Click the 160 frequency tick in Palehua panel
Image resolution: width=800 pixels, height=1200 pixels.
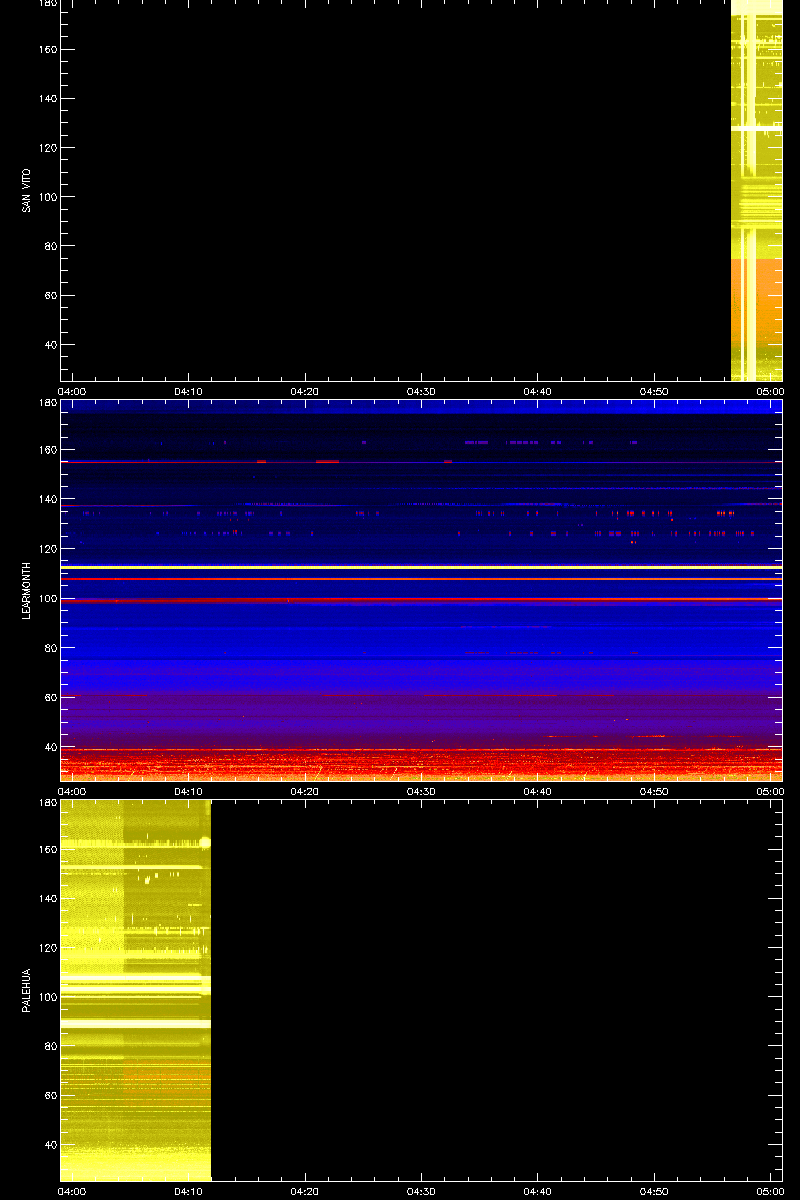(47, 850)
